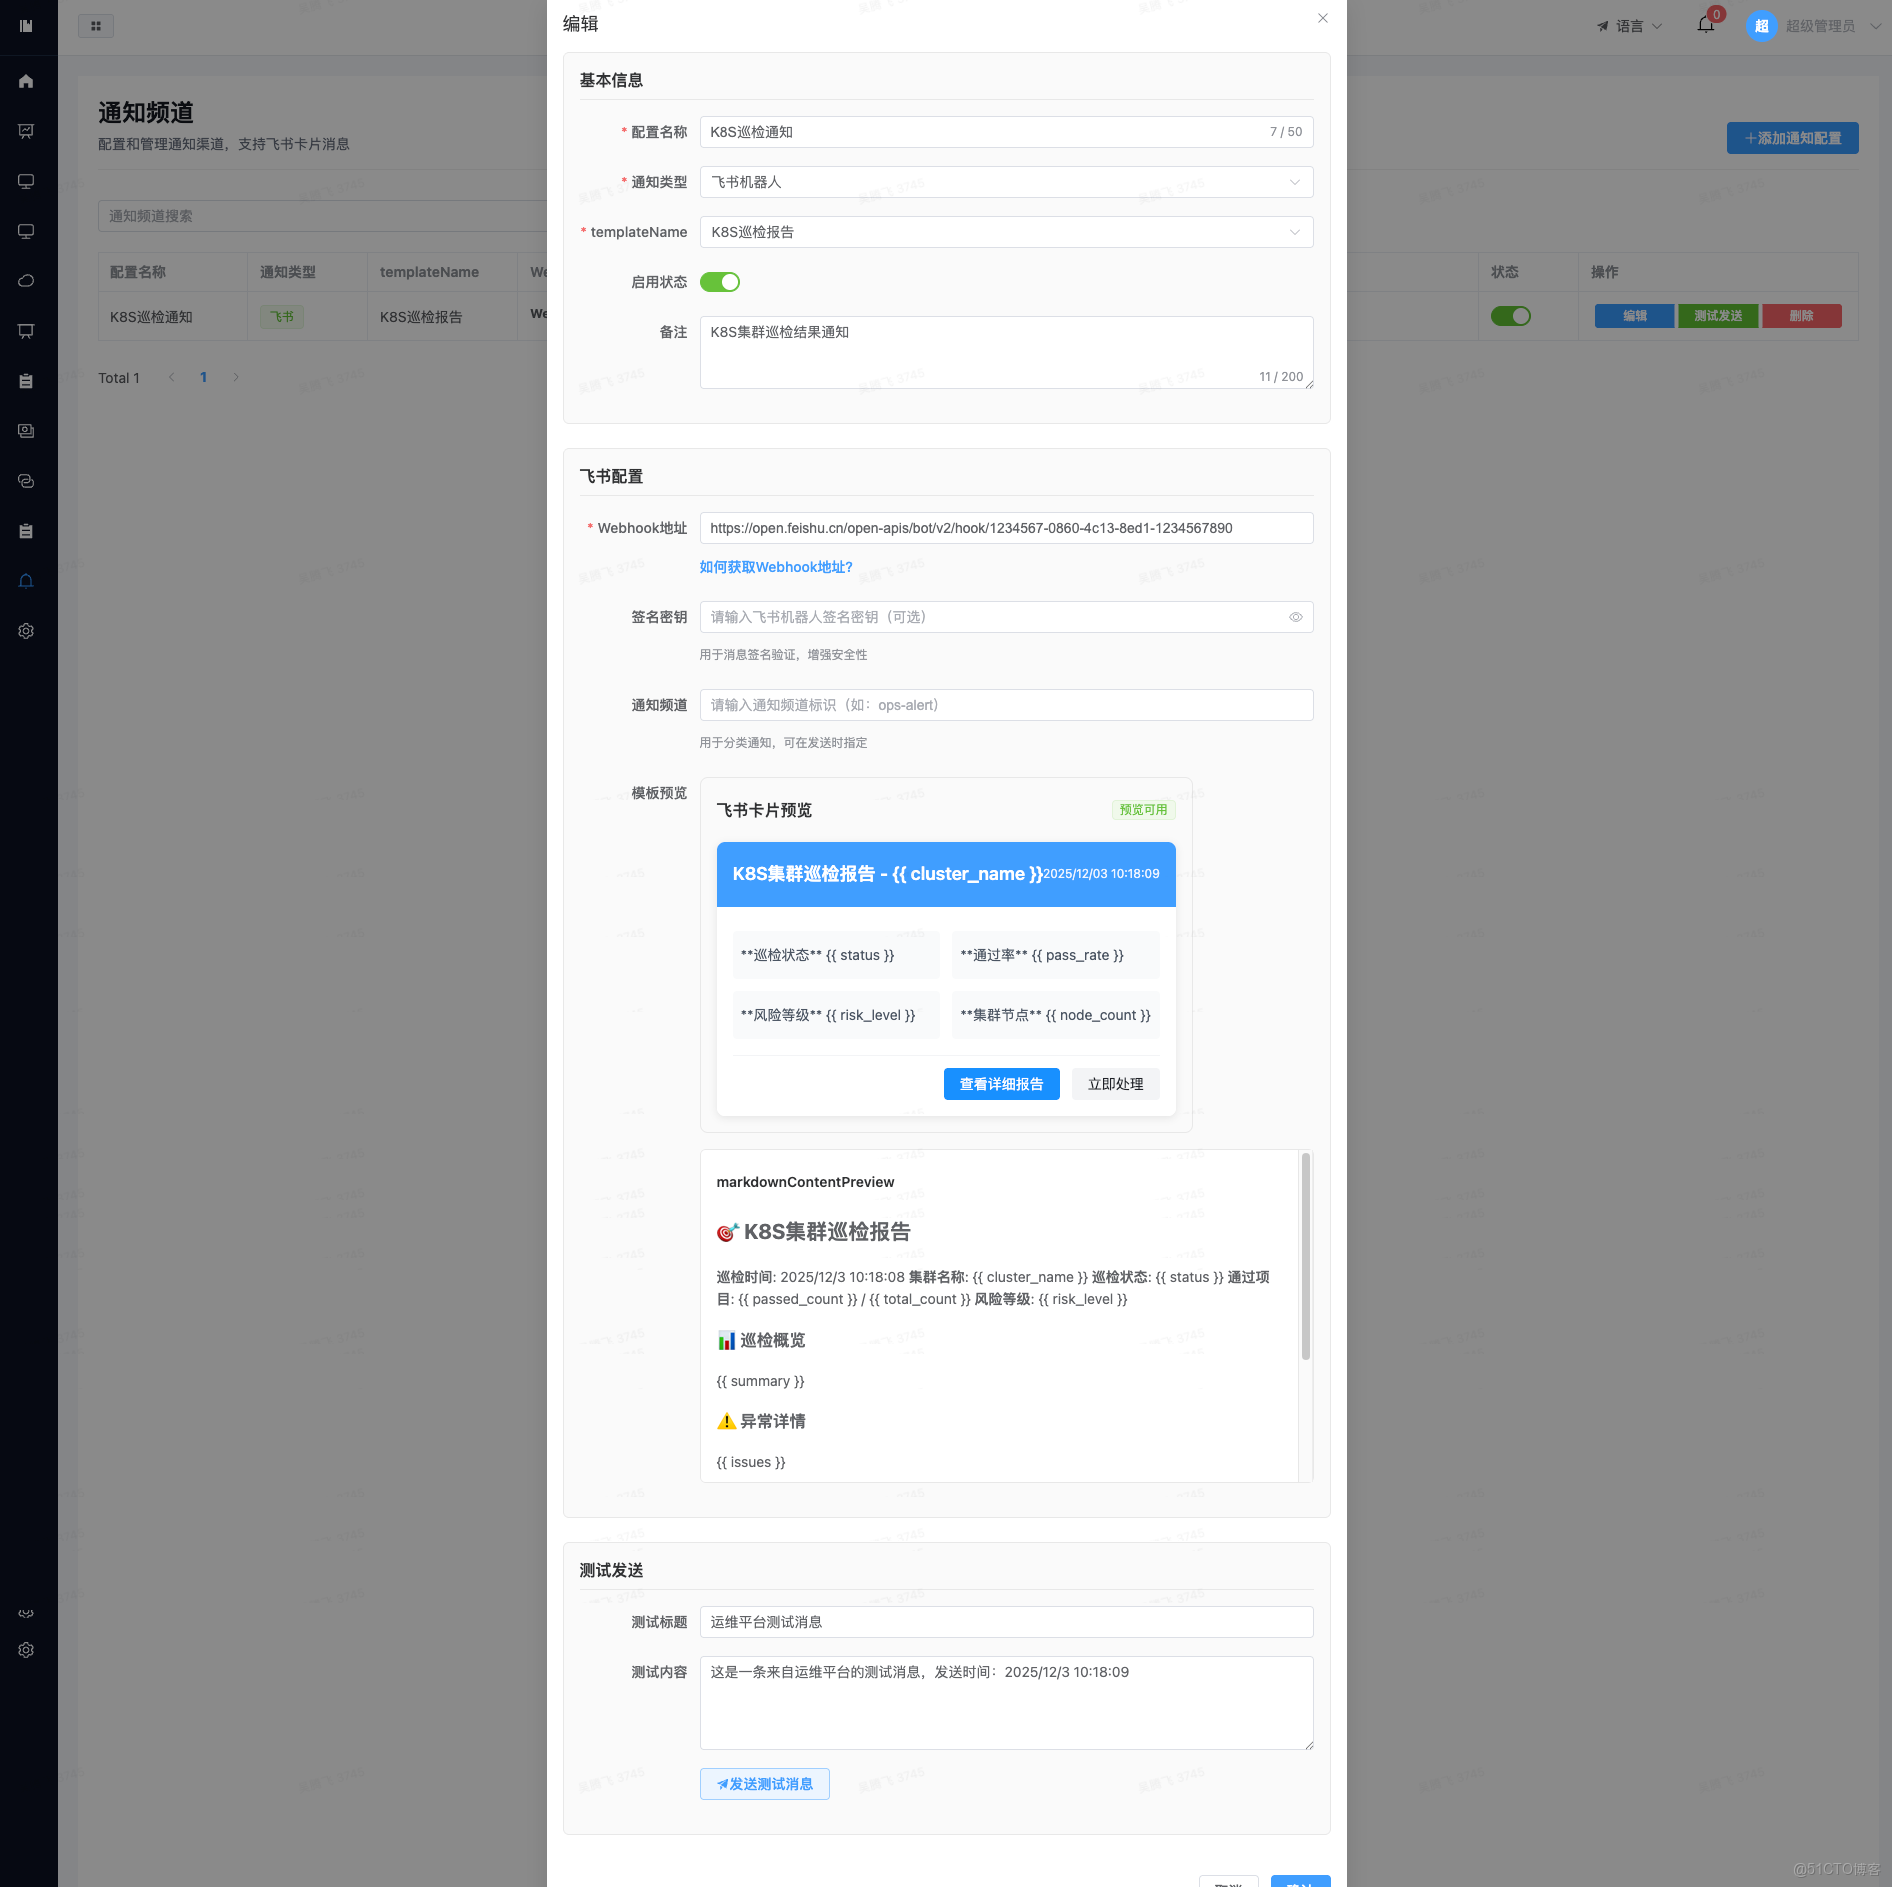Image resolution: width=1892 pixels, height=1887 pixels.
Task: Click the bottom-most gear icon in sidebar
Action: click(26, 1650)
